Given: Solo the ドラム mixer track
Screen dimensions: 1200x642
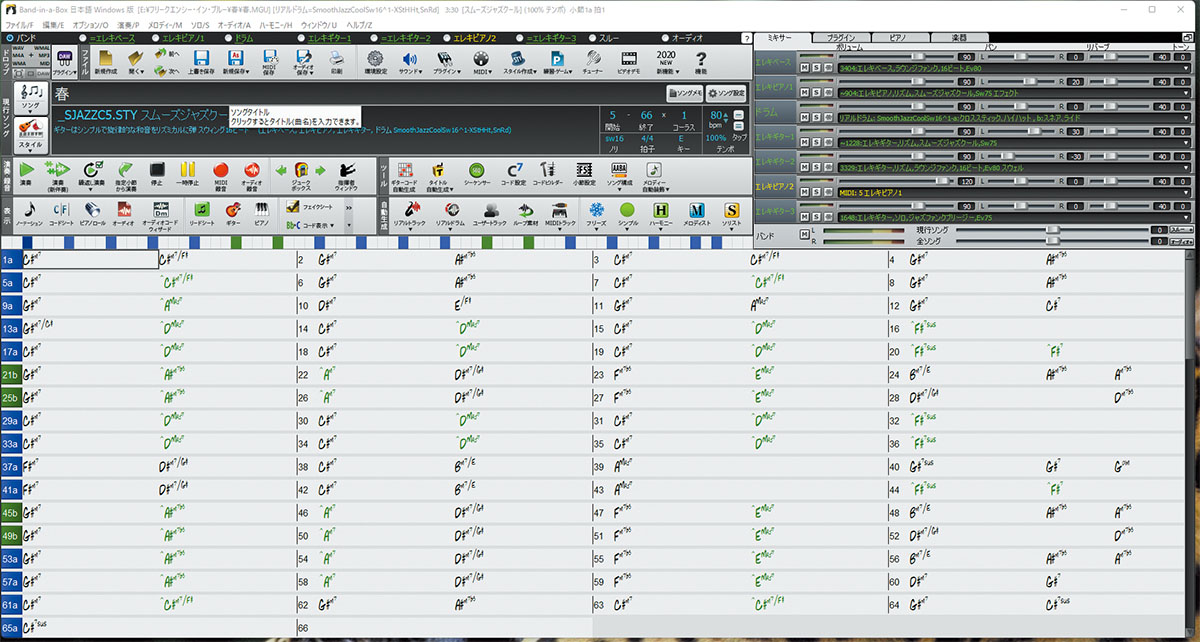Looking at the screenshot, I should 817,118.
